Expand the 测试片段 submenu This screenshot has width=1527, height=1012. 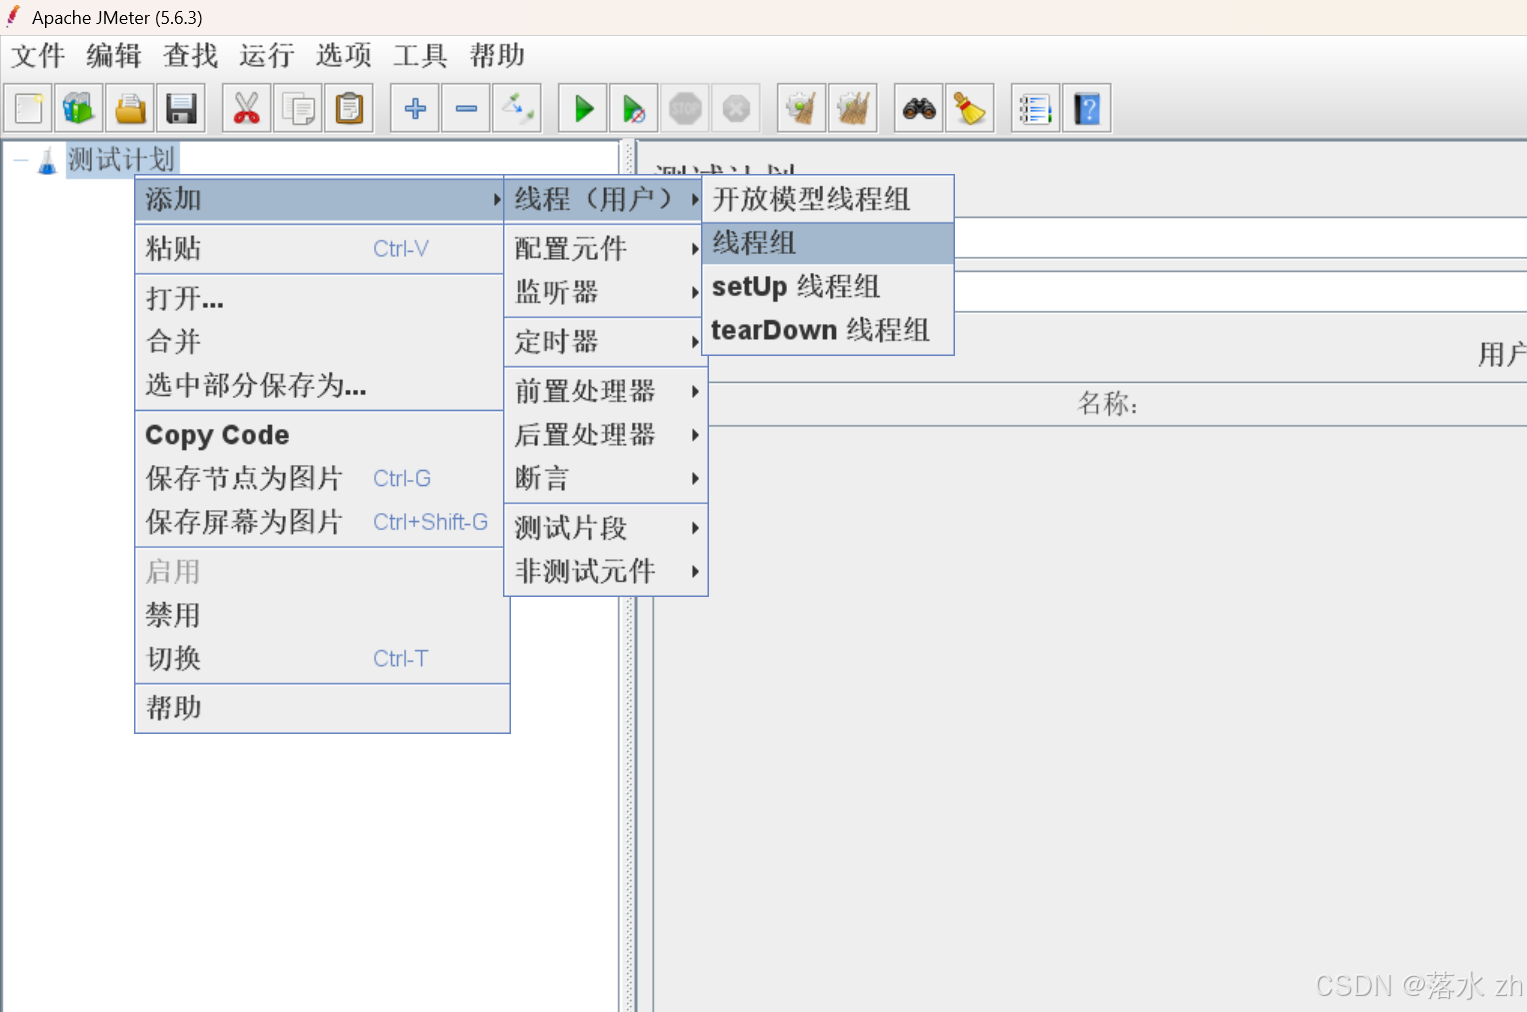pos(605,528)
